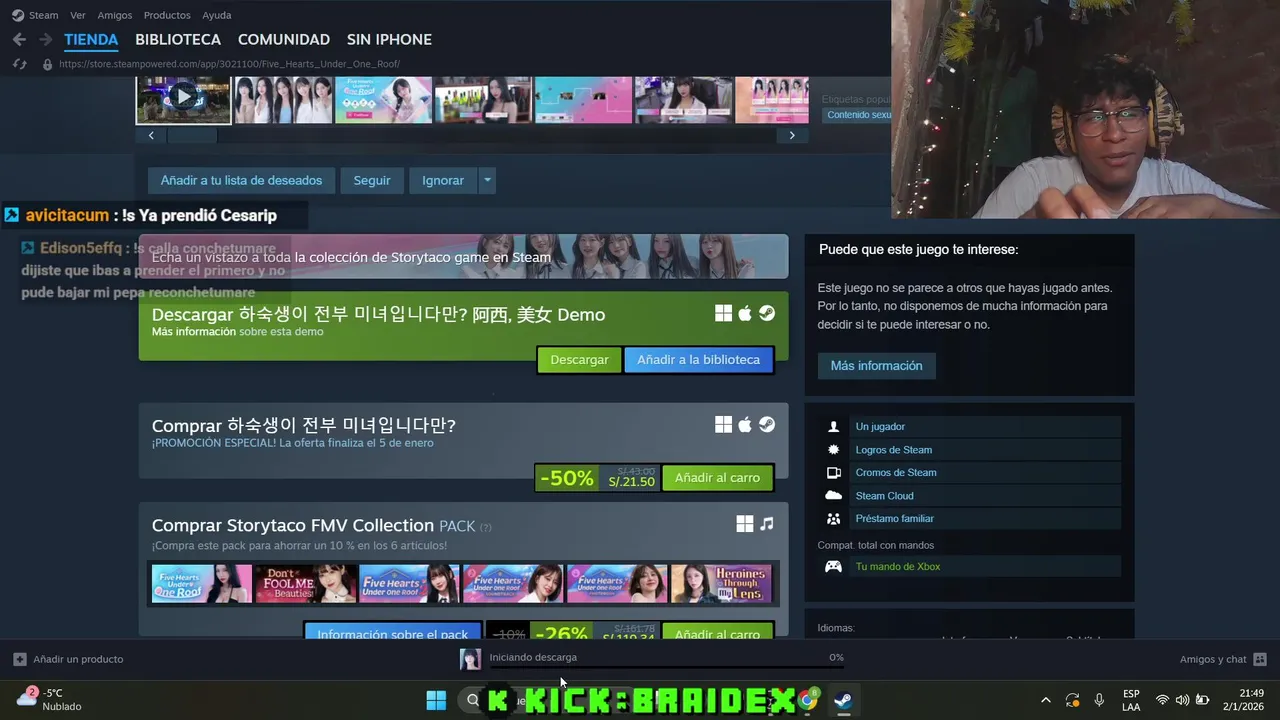Click the Windows icon in the Demo row

723,314
